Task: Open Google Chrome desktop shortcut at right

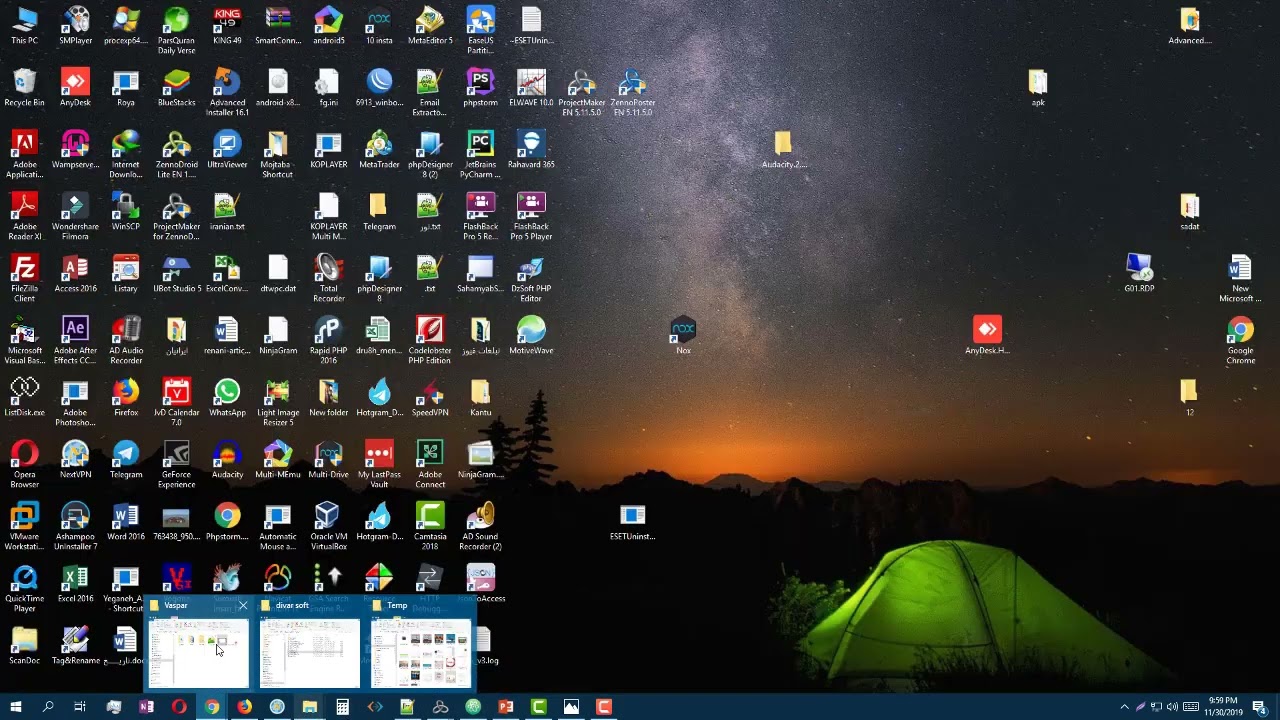Action: [x=1240, y=341]
